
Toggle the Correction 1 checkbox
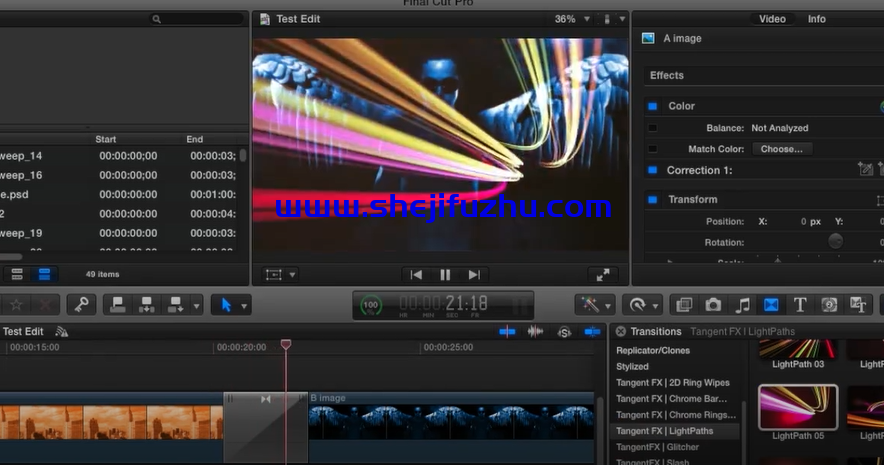652,170
